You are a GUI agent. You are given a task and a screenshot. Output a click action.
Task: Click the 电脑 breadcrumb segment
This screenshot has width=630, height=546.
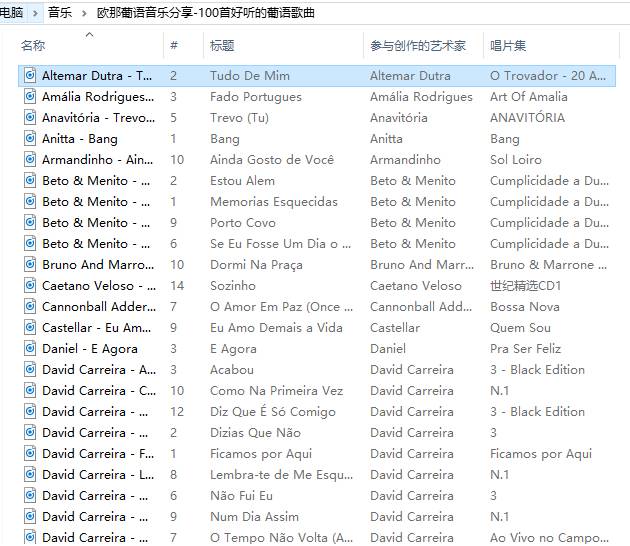pyautogui.click(x=11, y=12)
